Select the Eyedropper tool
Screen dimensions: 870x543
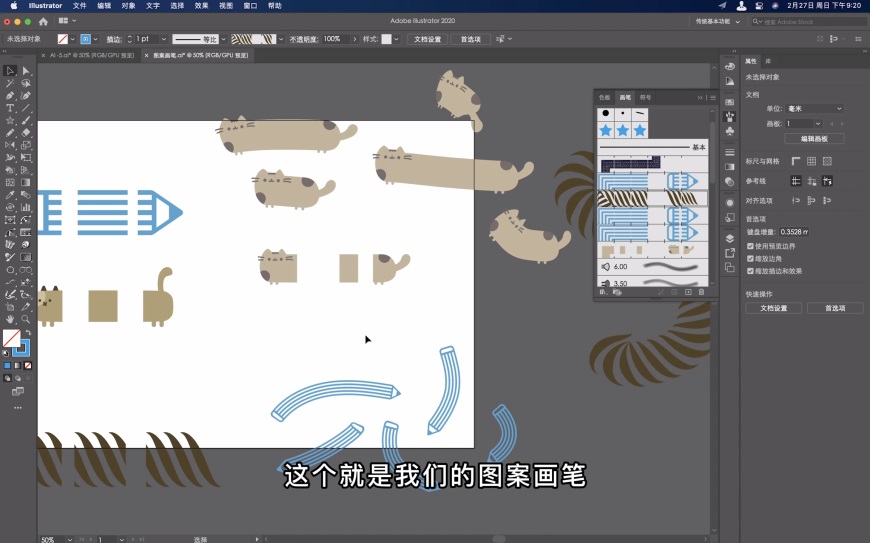coord(10,195)
